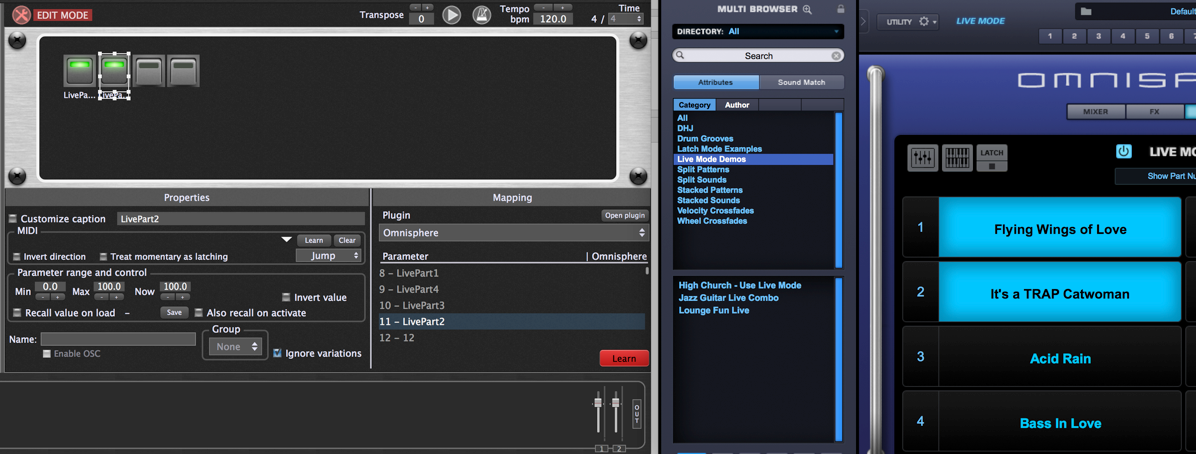
Task: Switch to the Sound Match tab
Action: tap(802, 82)
